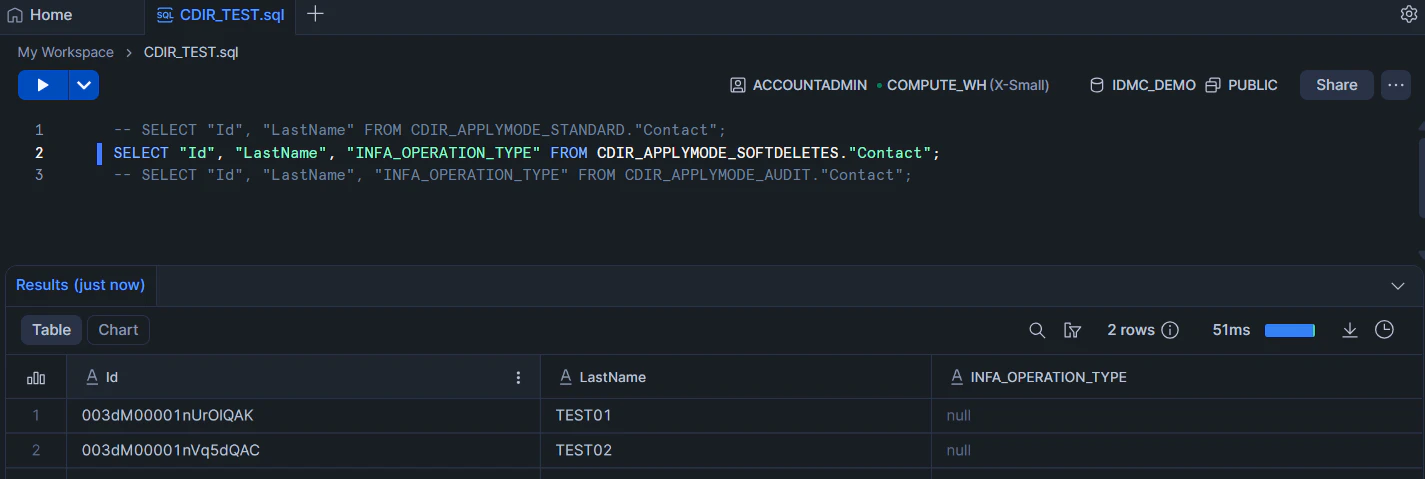Open the more options ellipsis button
Screen dimensions: 1425x479
pyautogui.click(x=1395, y=85)
